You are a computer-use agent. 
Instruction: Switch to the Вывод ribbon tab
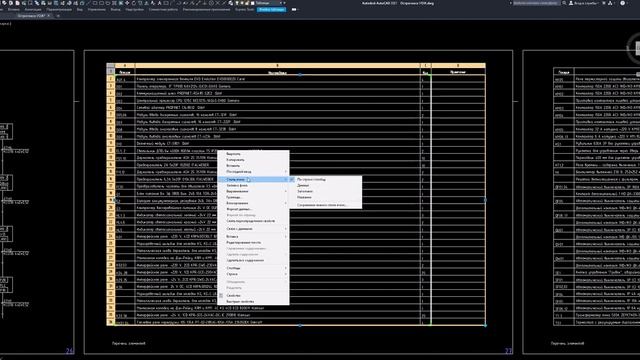(x=116, y=9)
